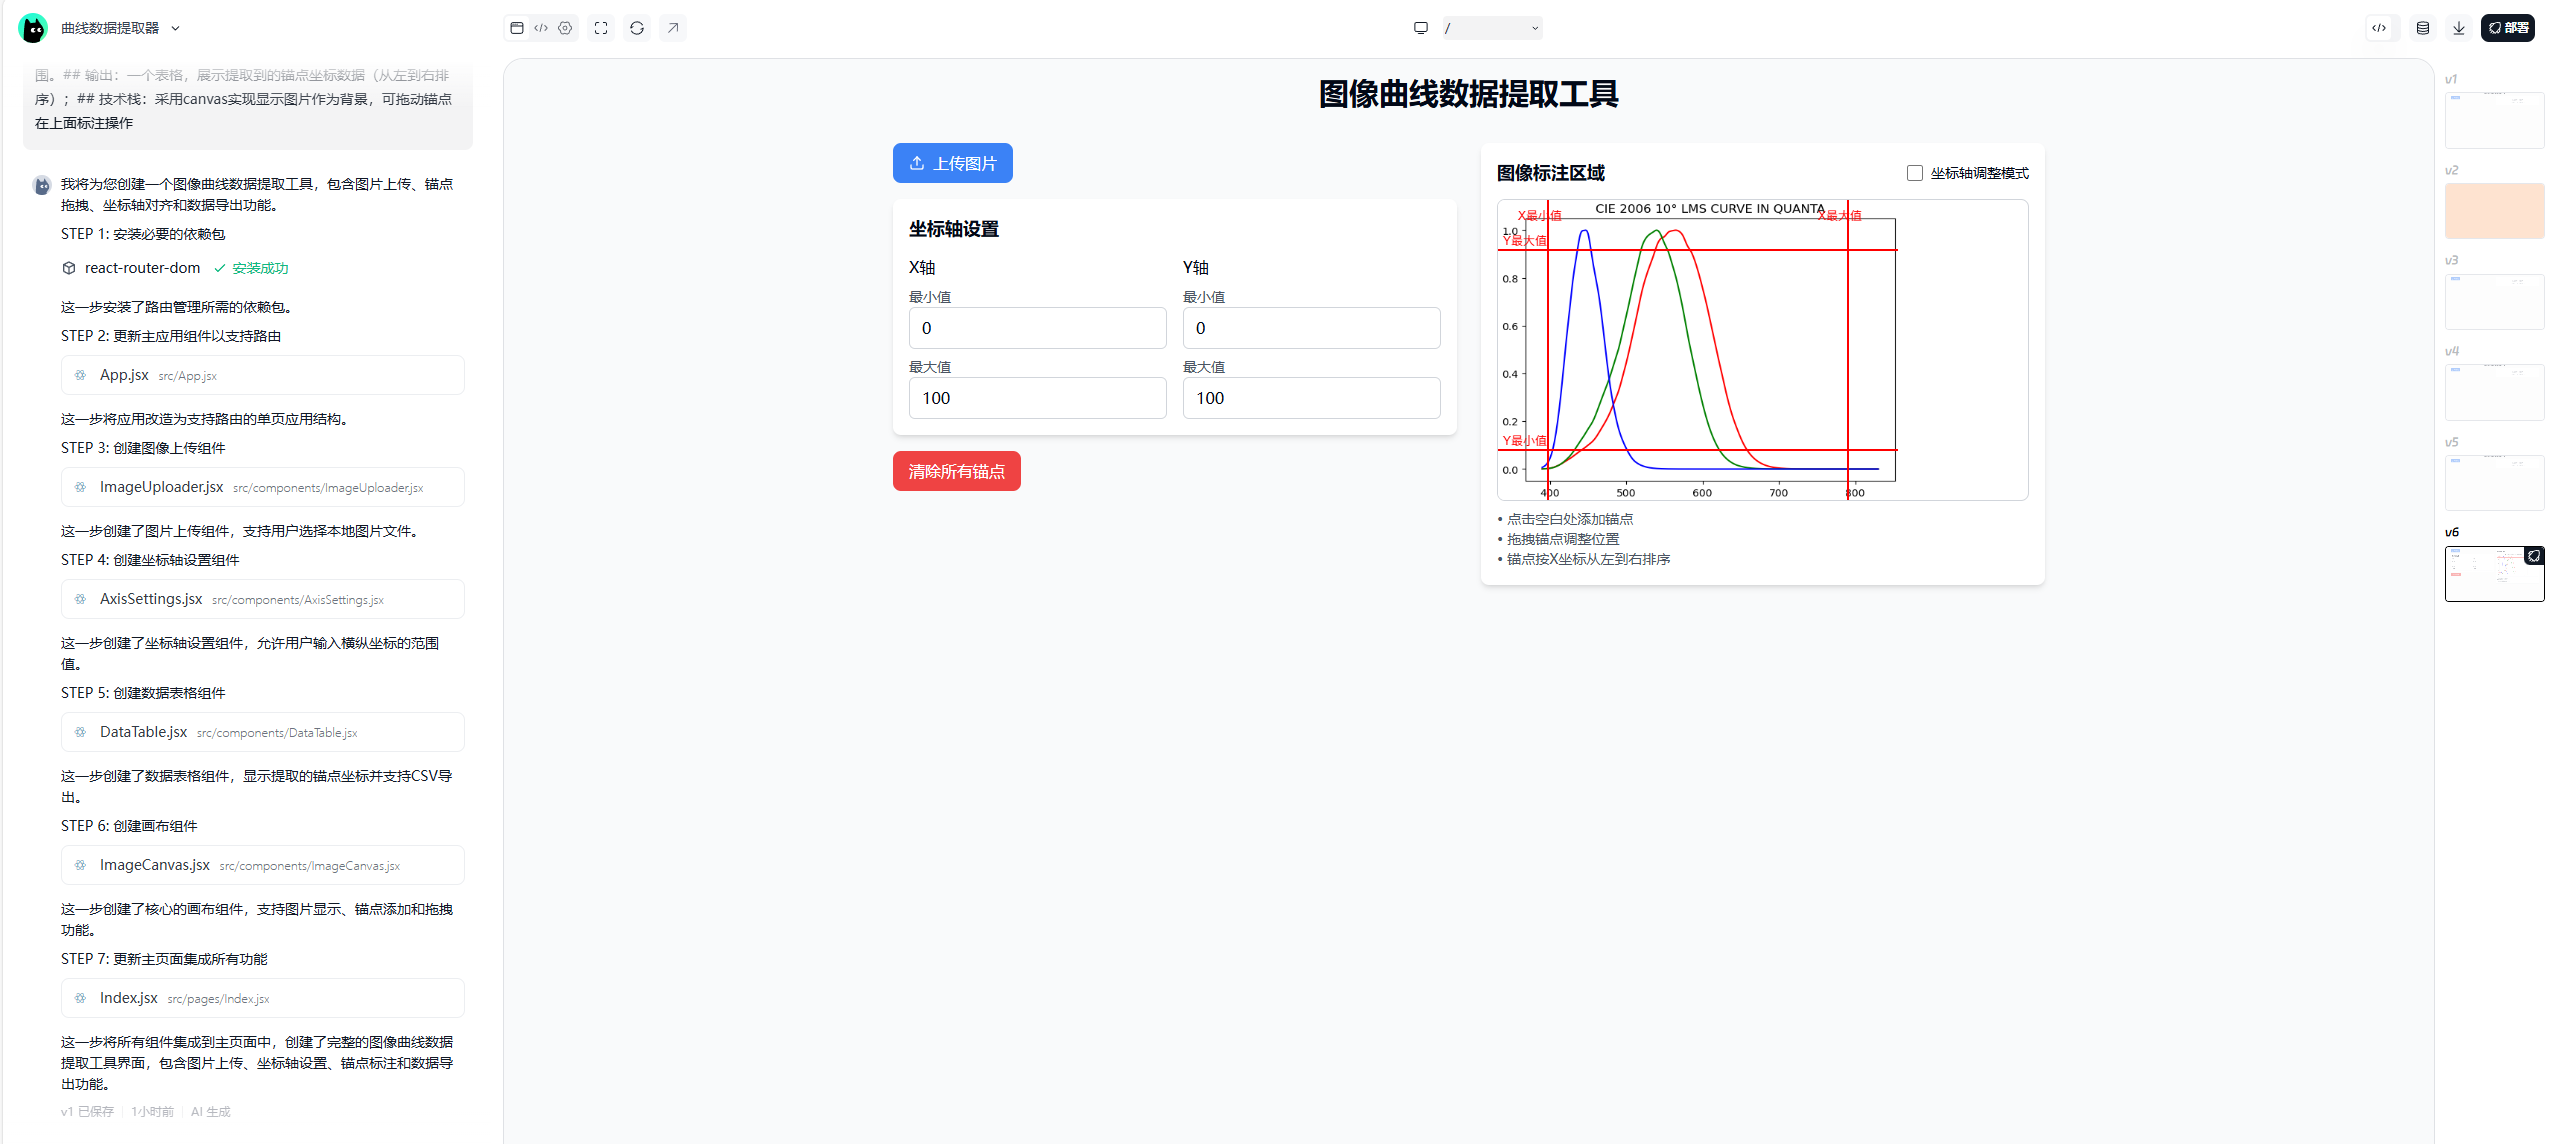Click the 部署 deploy button
This screenshot has height=1144, width=2552.
pos(2507,28)
